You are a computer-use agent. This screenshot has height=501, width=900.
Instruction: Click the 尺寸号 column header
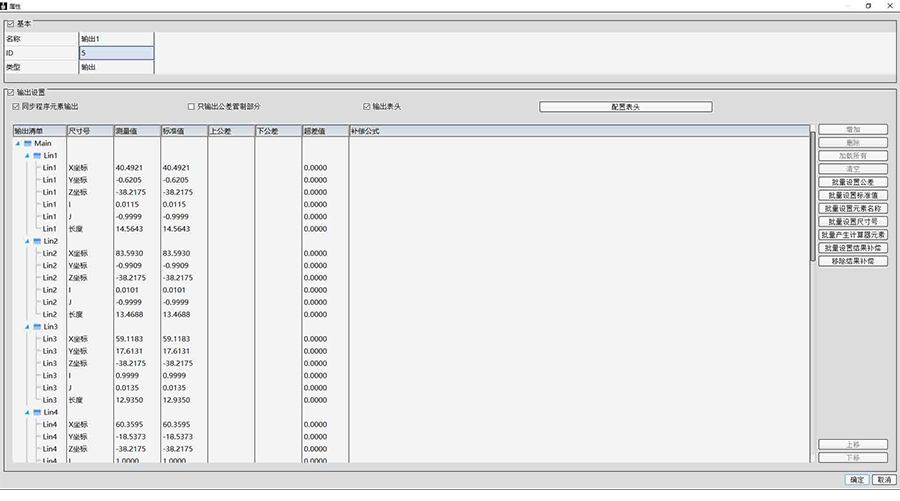(90, 131)
